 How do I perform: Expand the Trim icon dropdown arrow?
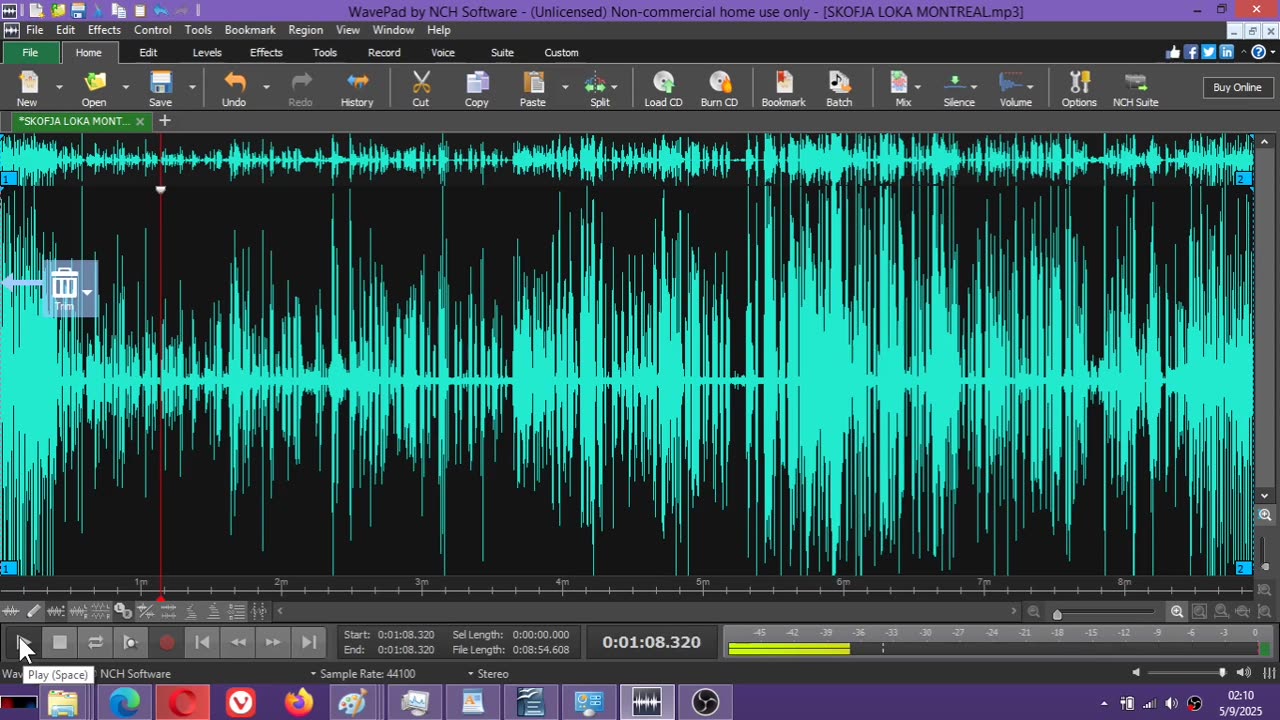point(87,292)
